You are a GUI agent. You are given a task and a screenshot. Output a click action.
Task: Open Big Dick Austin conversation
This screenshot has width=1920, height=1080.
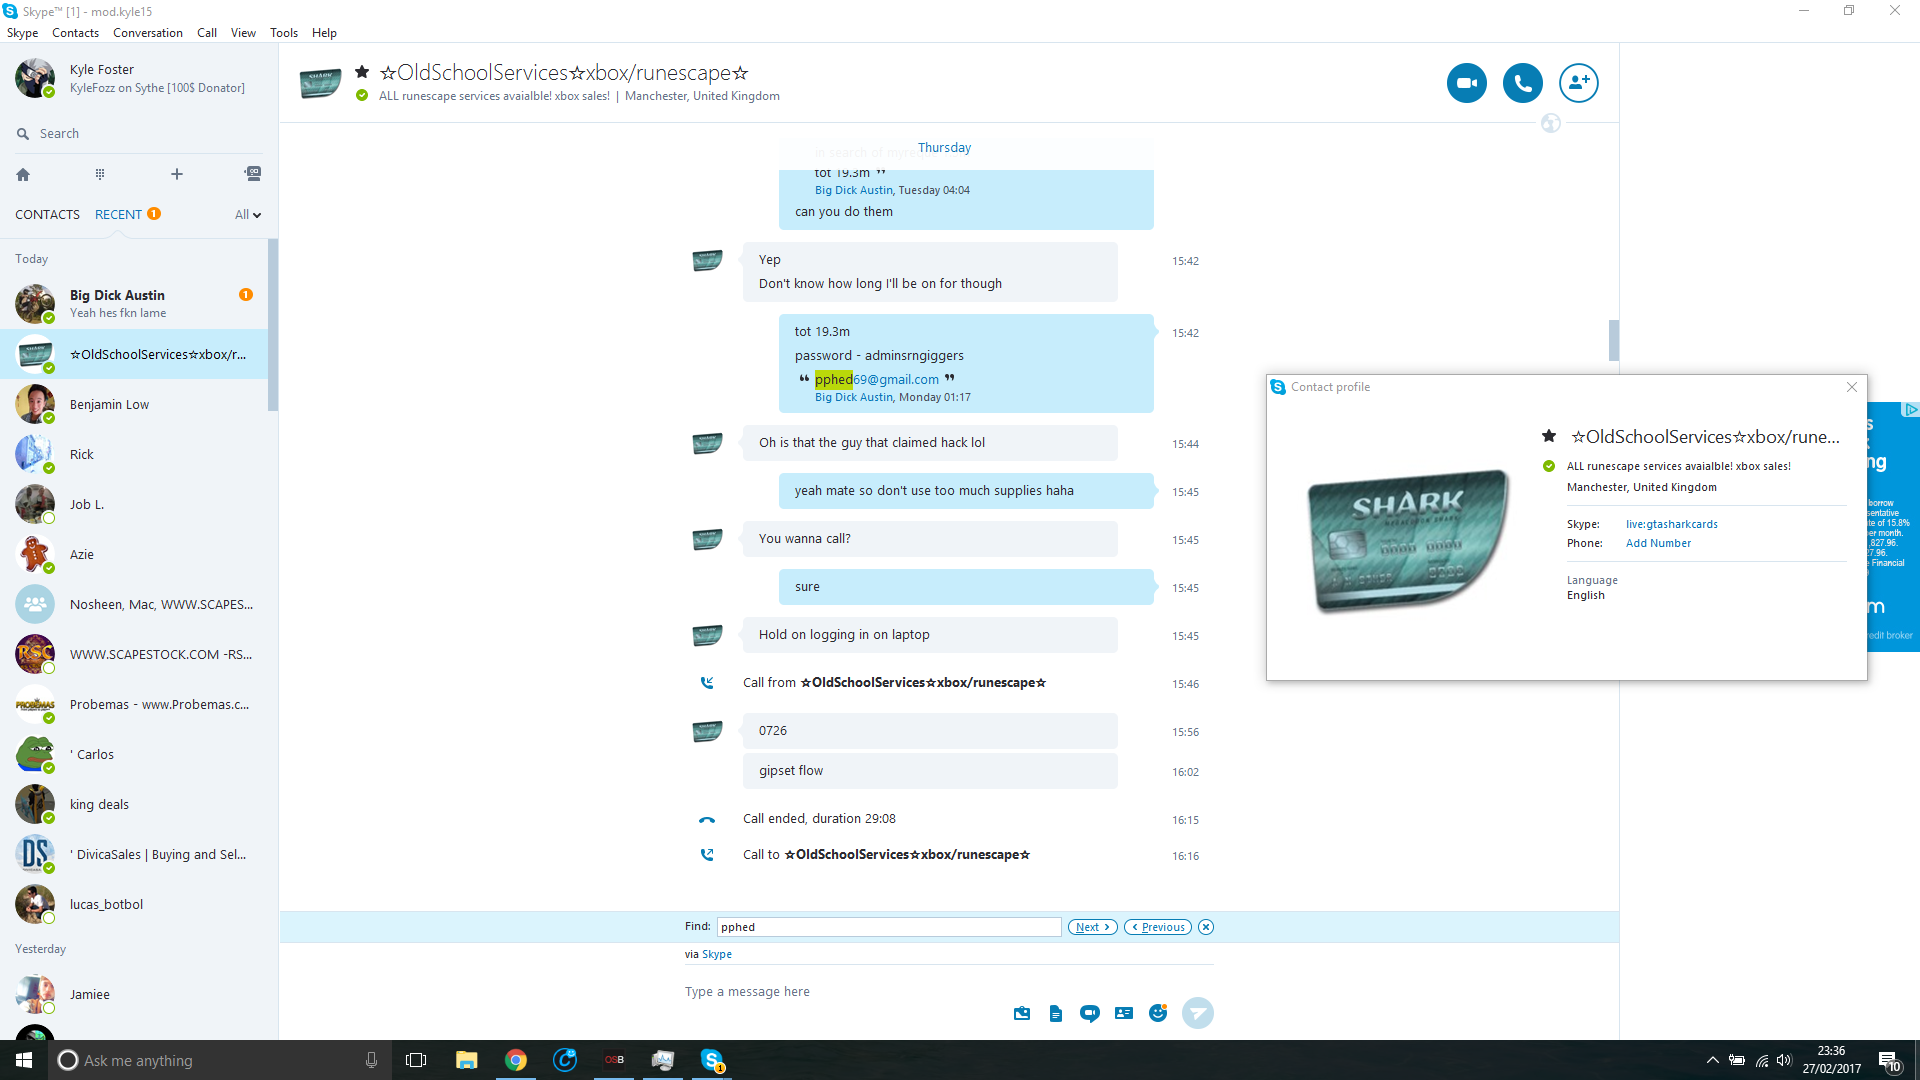134,304
